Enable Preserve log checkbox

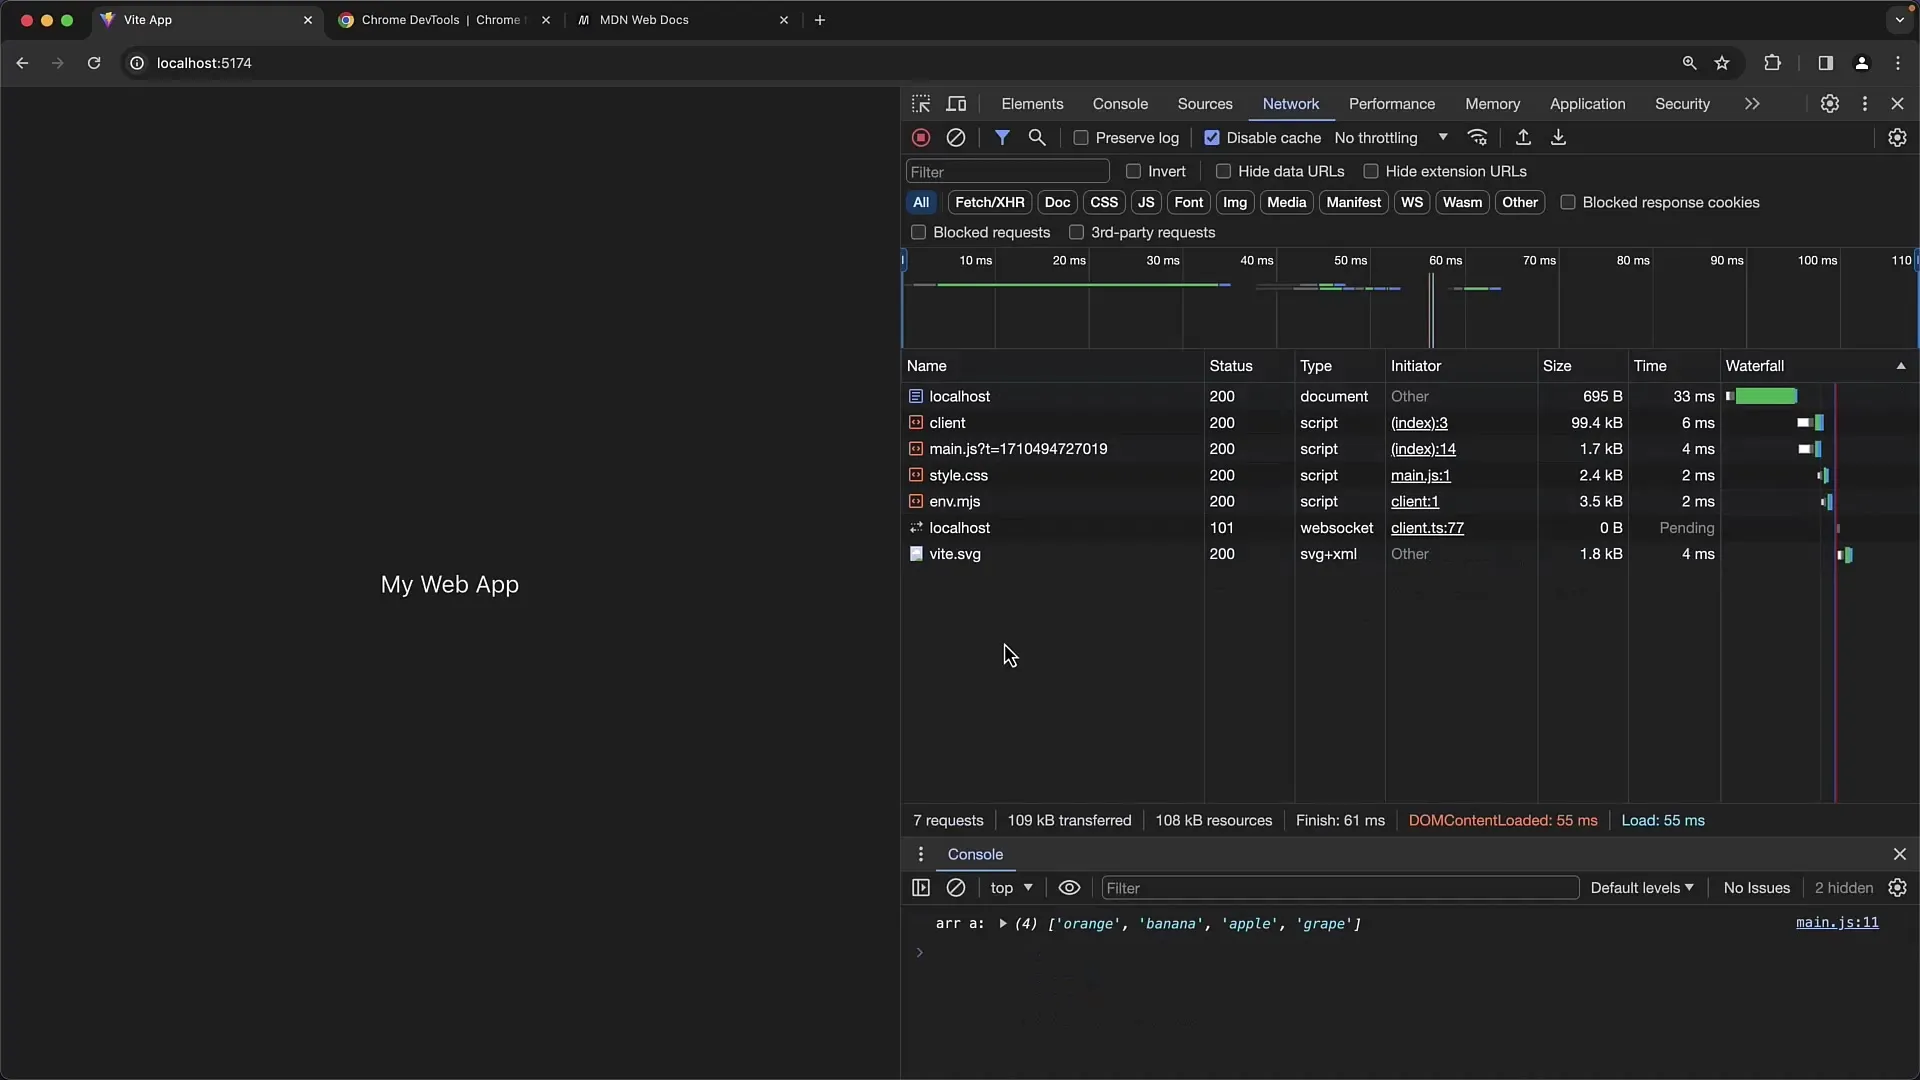[x=1081, y=138]
